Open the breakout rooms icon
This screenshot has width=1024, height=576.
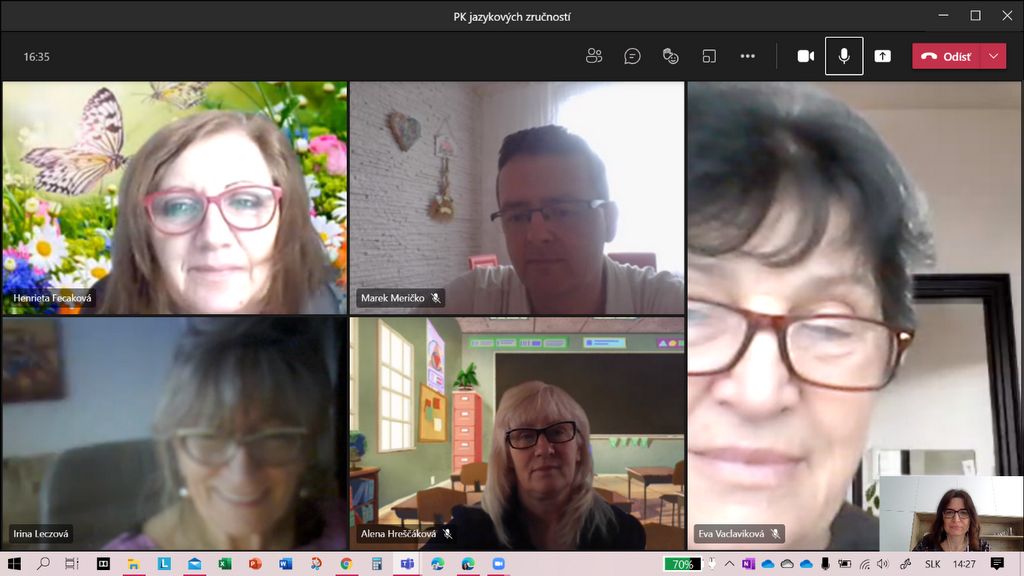pos(709,56)
